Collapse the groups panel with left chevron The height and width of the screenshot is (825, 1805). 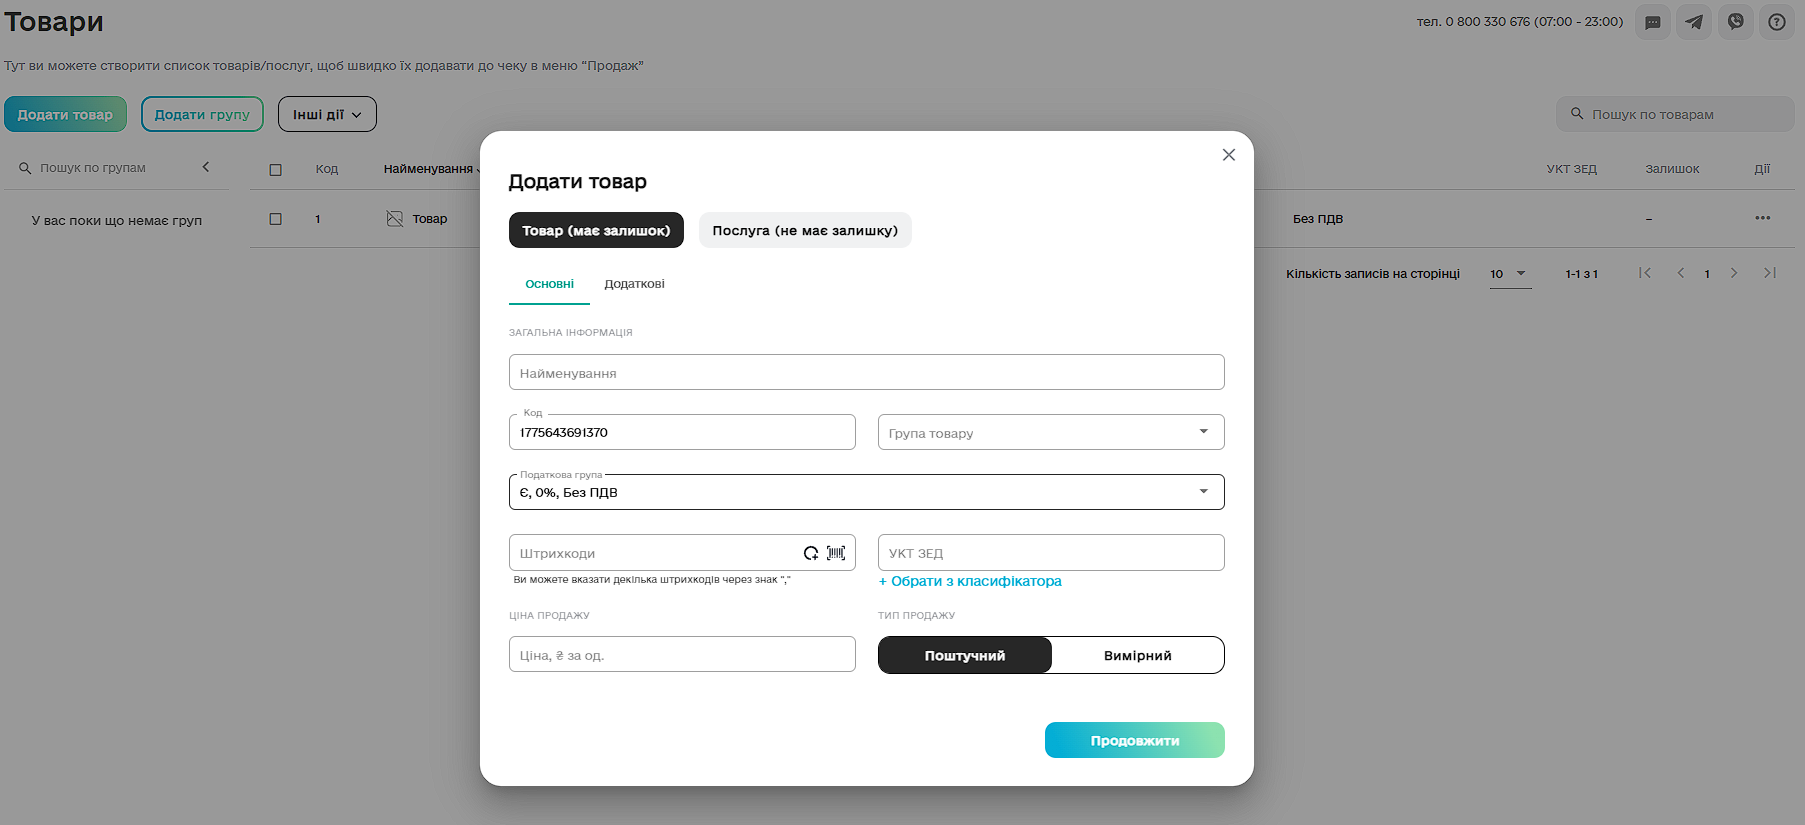[x=206, y=167]
